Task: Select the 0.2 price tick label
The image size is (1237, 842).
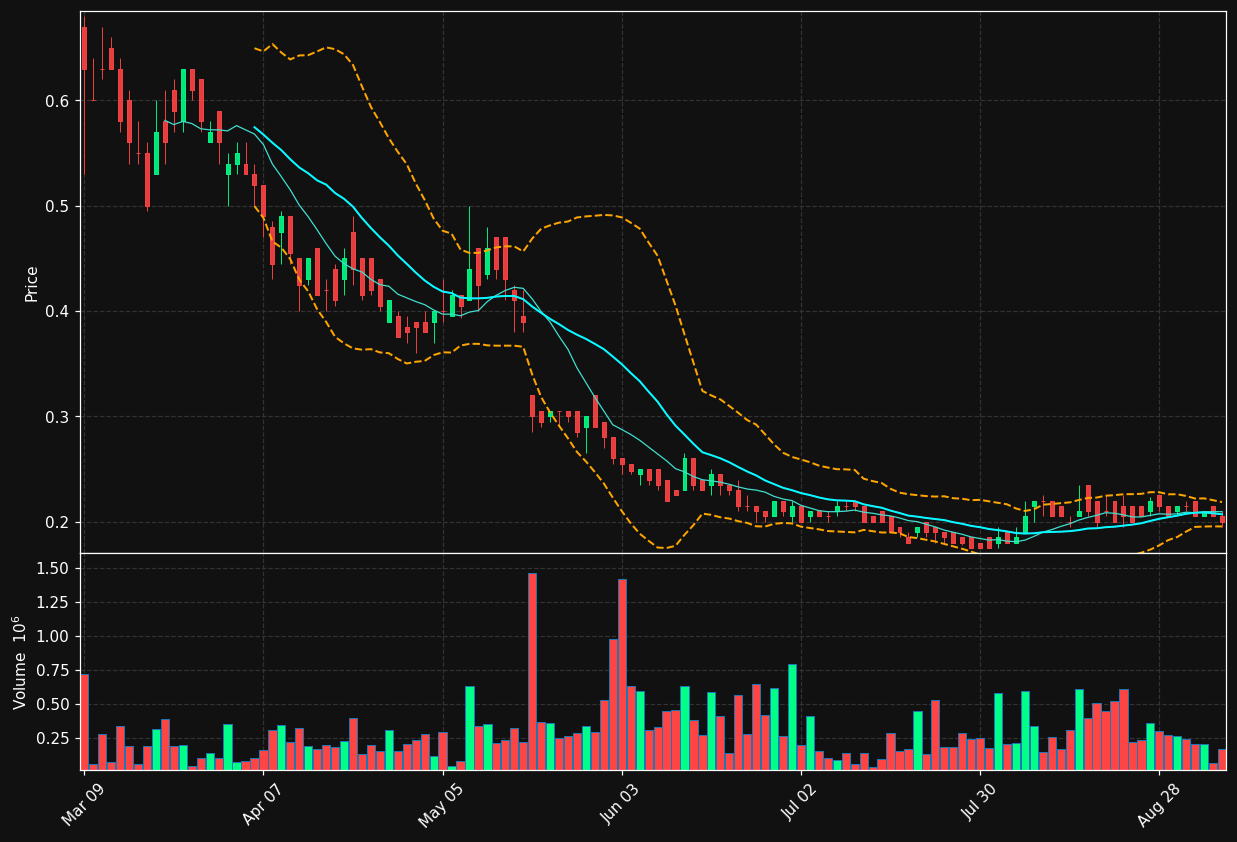Action: click(x=56, y=522)
